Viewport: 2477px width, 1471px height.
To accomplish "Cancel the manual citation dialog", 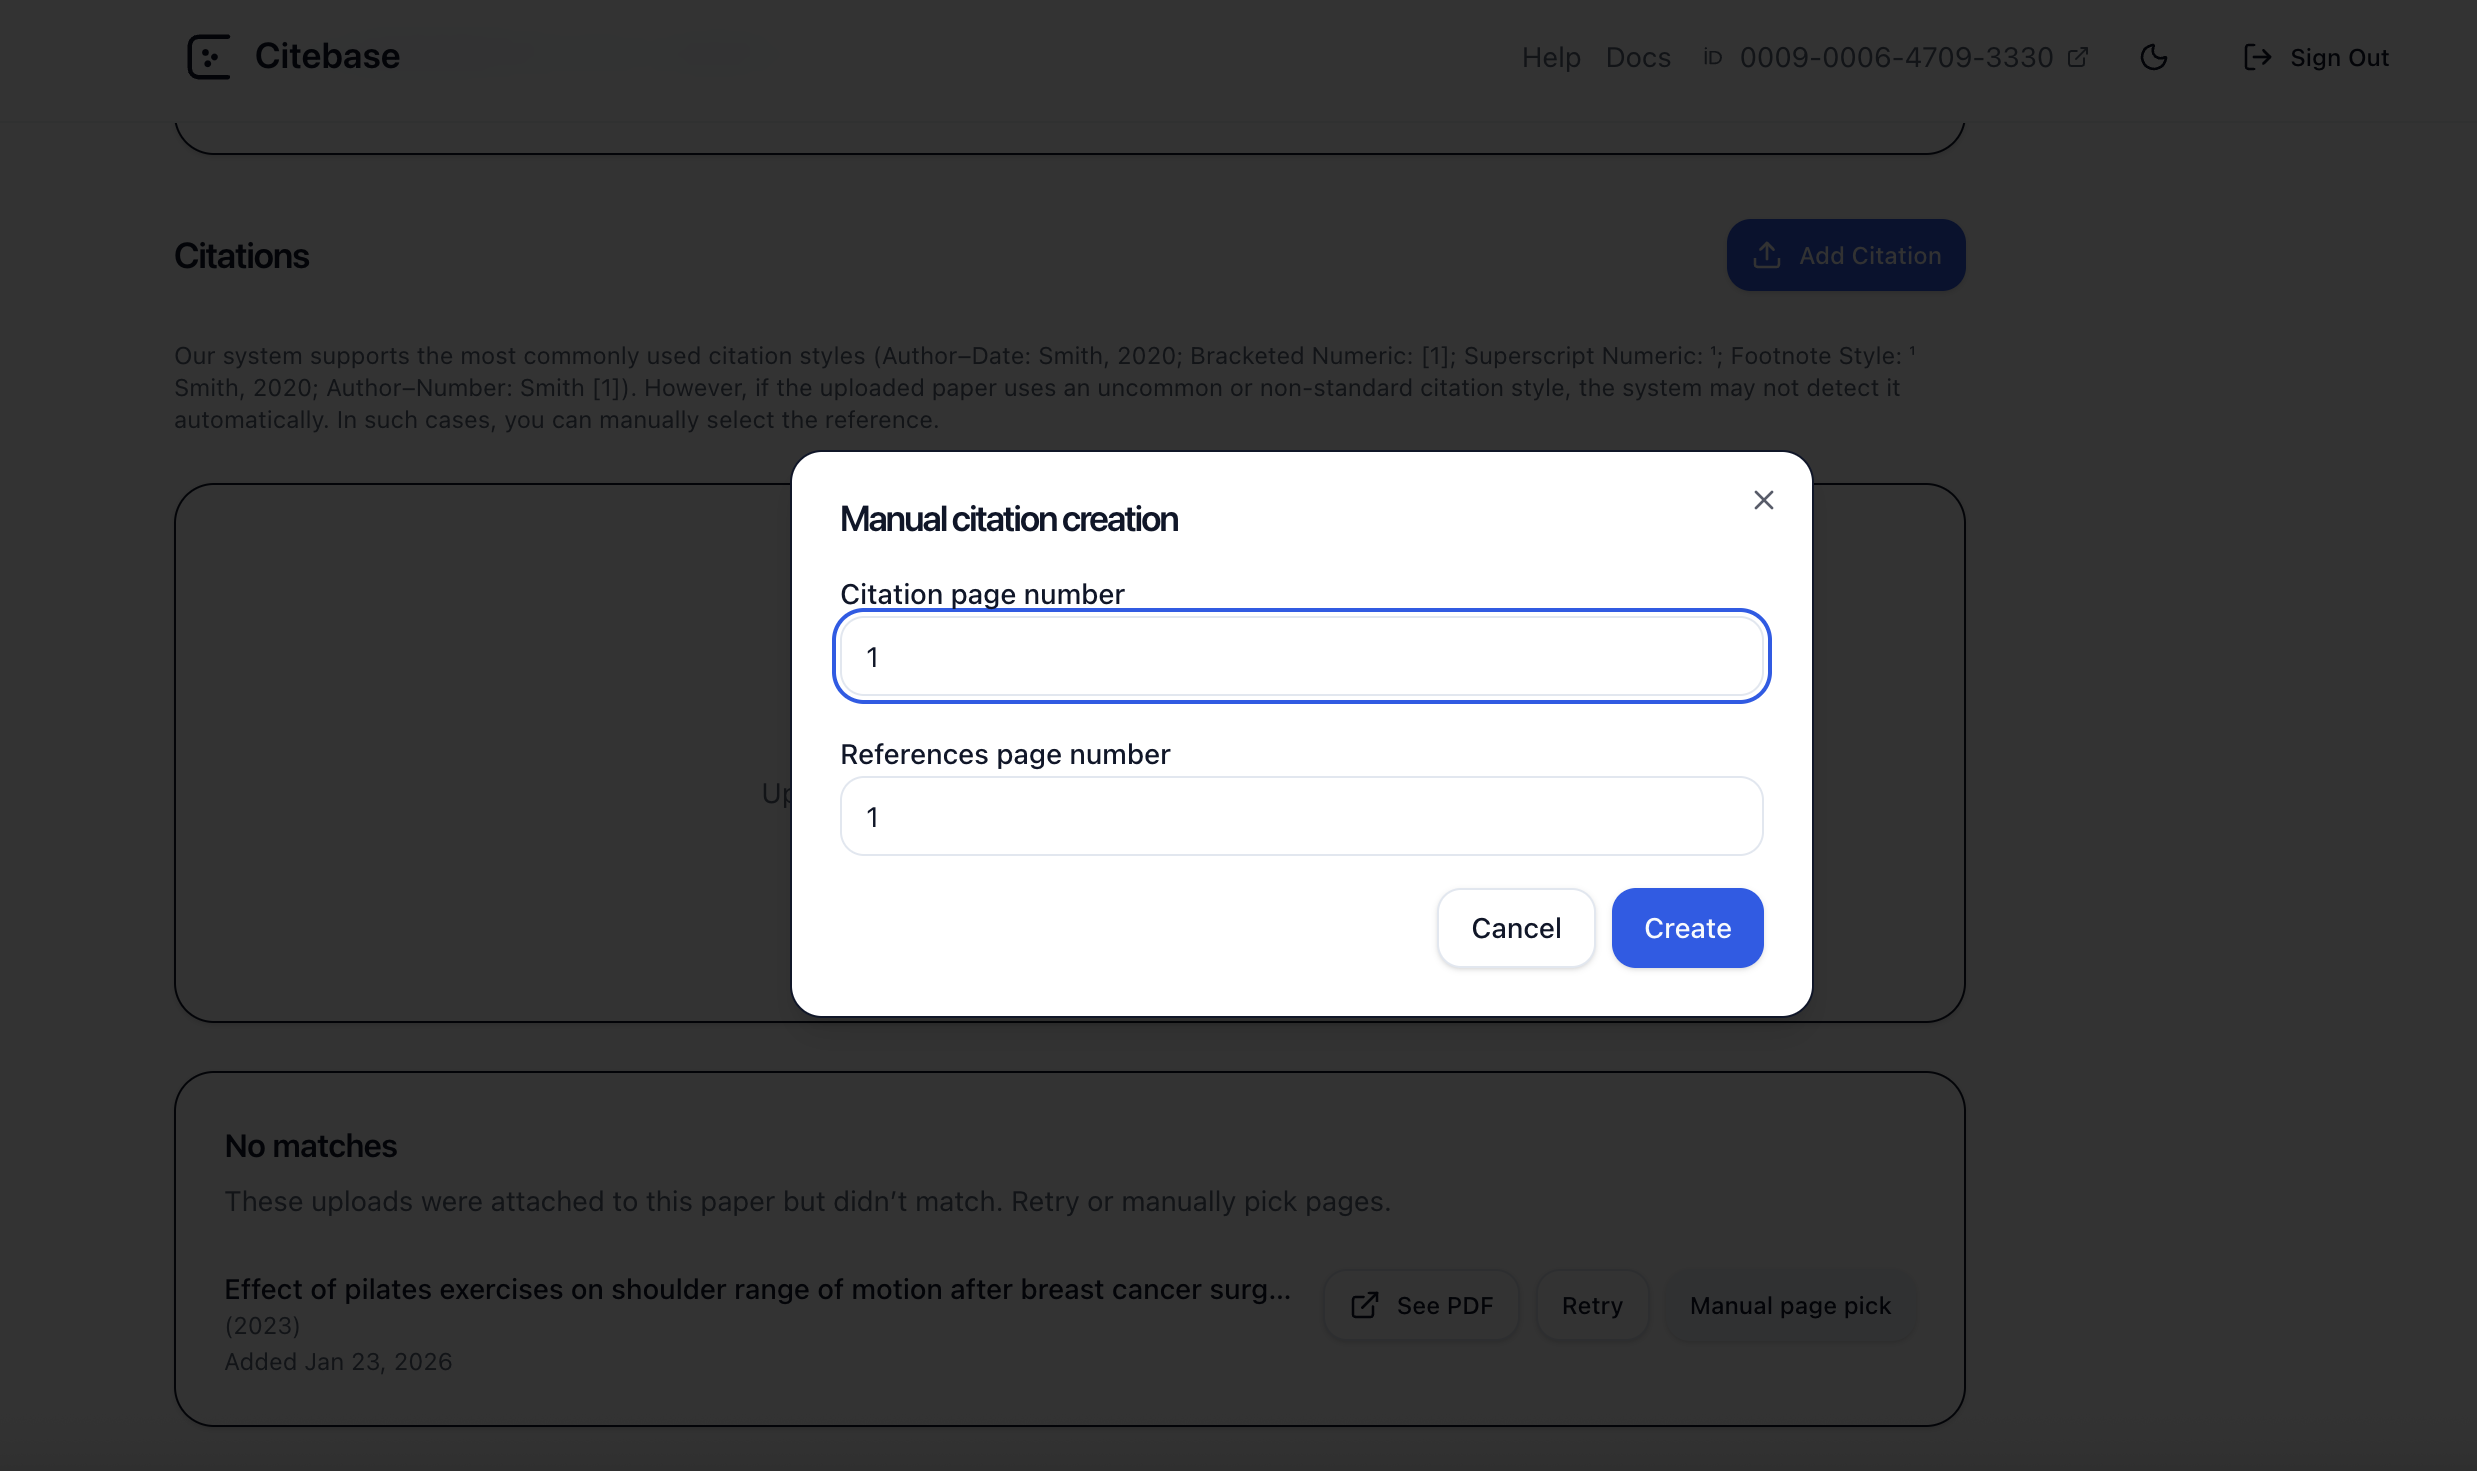I will 1515,928.
